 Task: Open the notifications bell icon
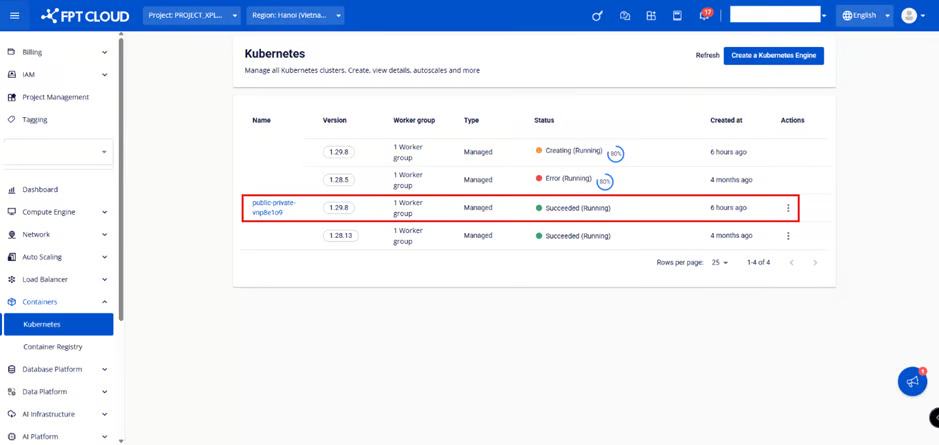[x=704, y=16]
